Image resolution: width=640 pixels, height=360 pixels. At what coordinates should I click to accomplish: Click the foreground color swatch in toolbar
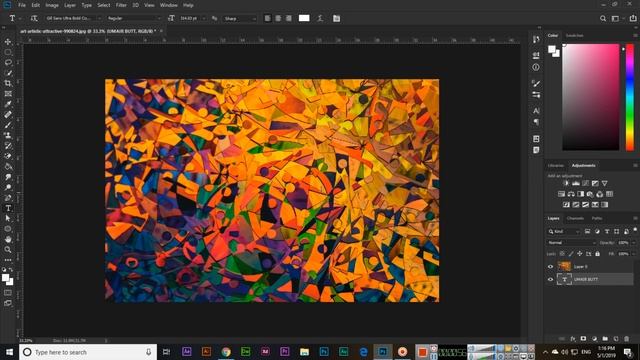coord(5,278)
